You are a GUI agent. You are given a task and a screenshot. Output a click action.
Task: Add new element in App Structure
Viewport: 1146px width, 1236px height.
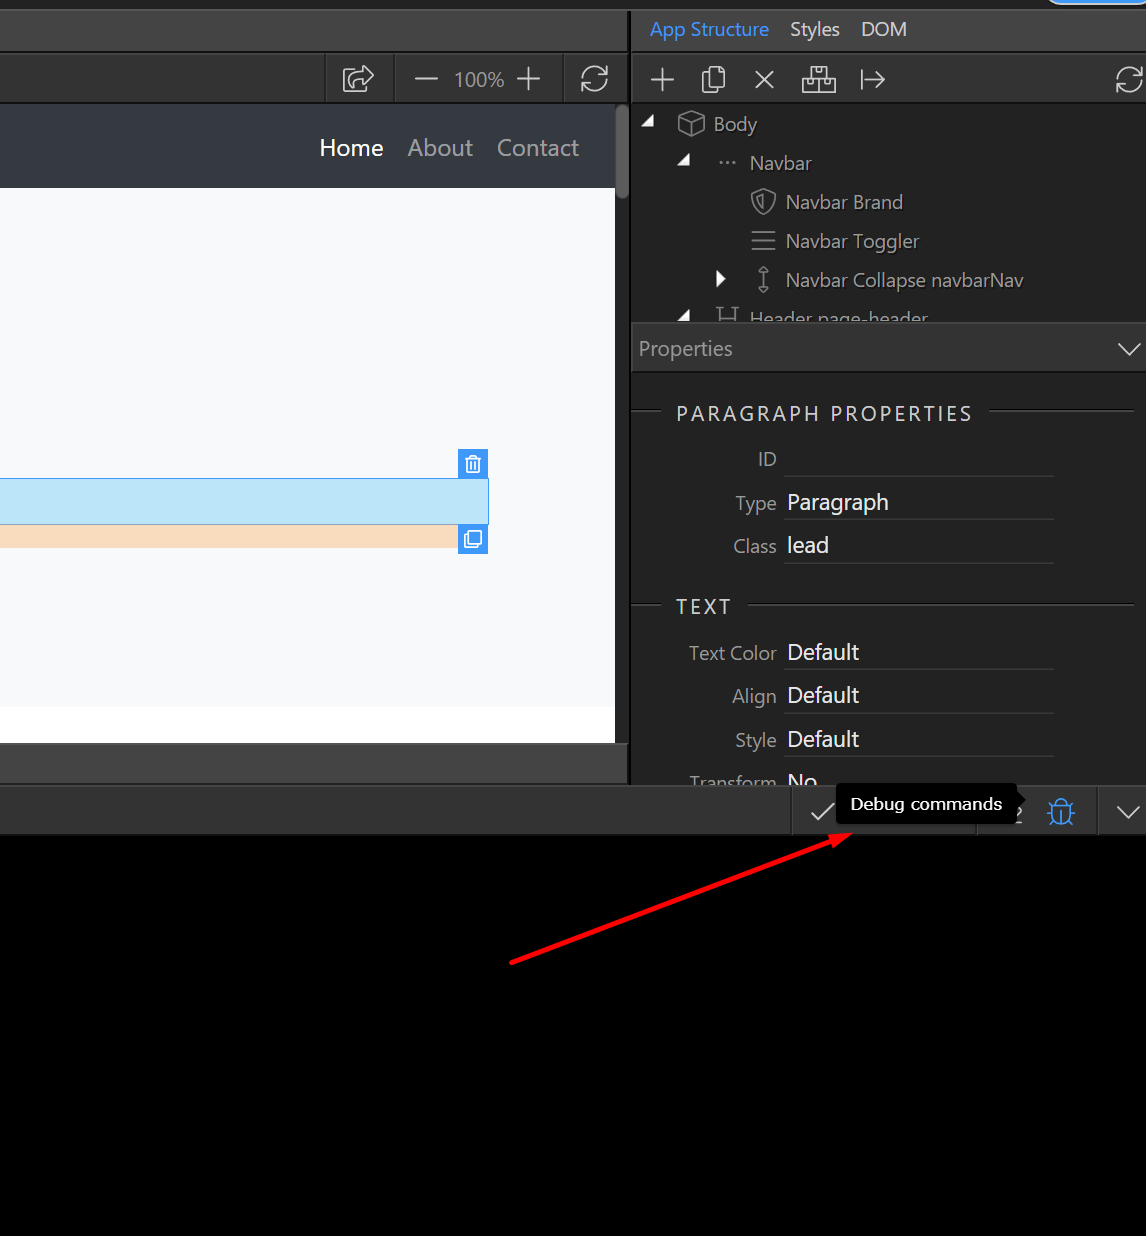pos(662,80)
